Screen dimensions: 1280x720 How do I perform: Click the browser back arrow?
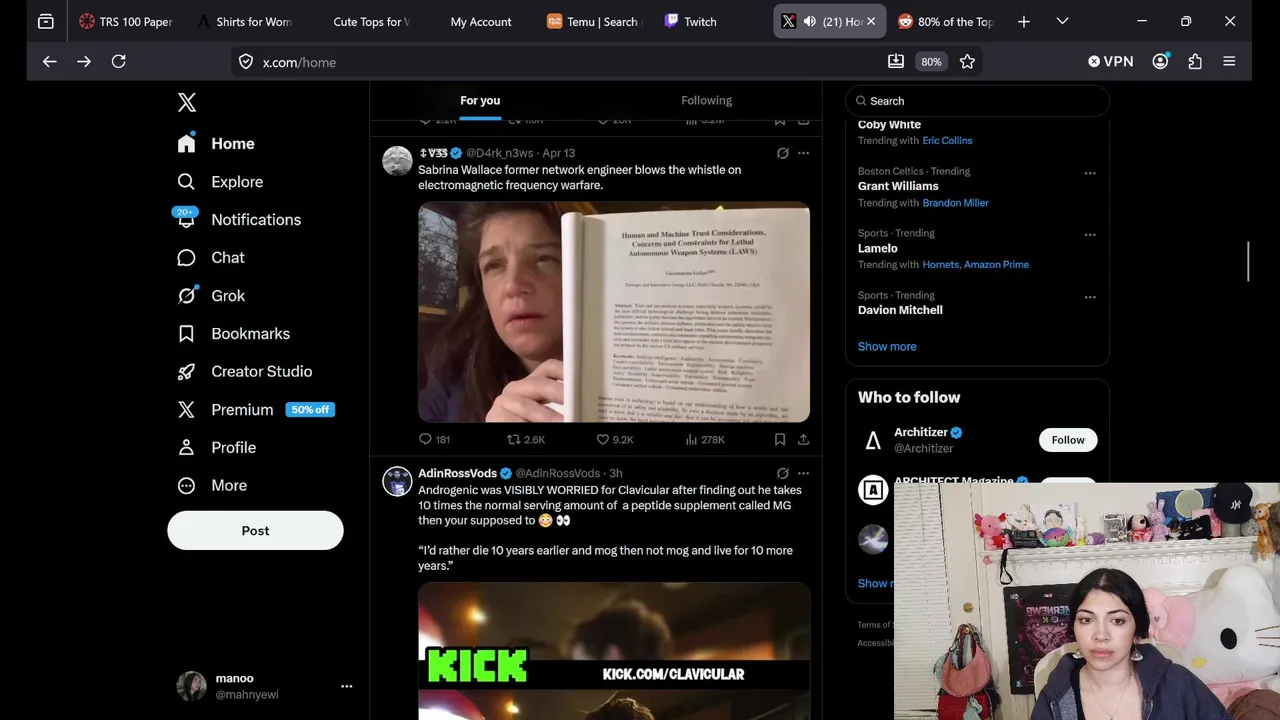click(x=49, y=62)
